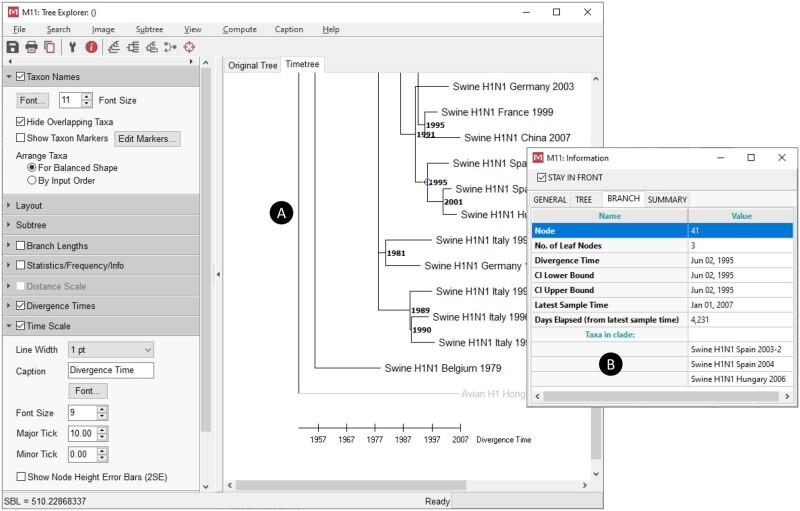
Task: Open the Line Width dropdown
Action: [110, 349]
